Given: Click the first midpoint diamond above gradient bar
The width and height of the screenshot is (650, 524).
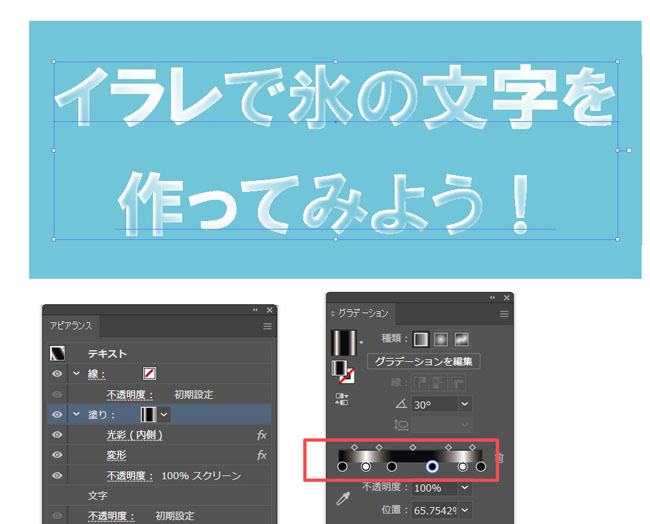Looking at the screenshot, I should tap(354, 447).
